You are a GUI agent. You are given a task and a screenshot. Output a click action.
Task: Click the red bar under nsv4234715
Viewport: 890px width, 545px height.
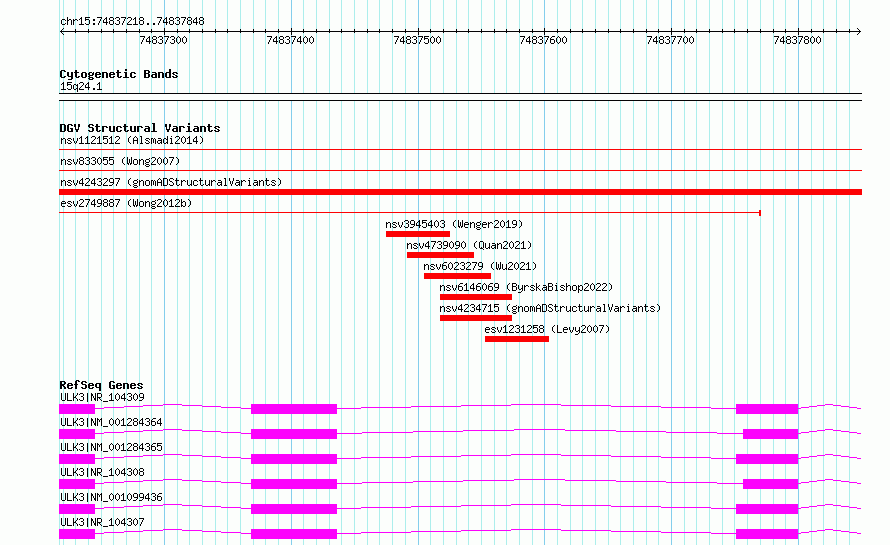476,318
